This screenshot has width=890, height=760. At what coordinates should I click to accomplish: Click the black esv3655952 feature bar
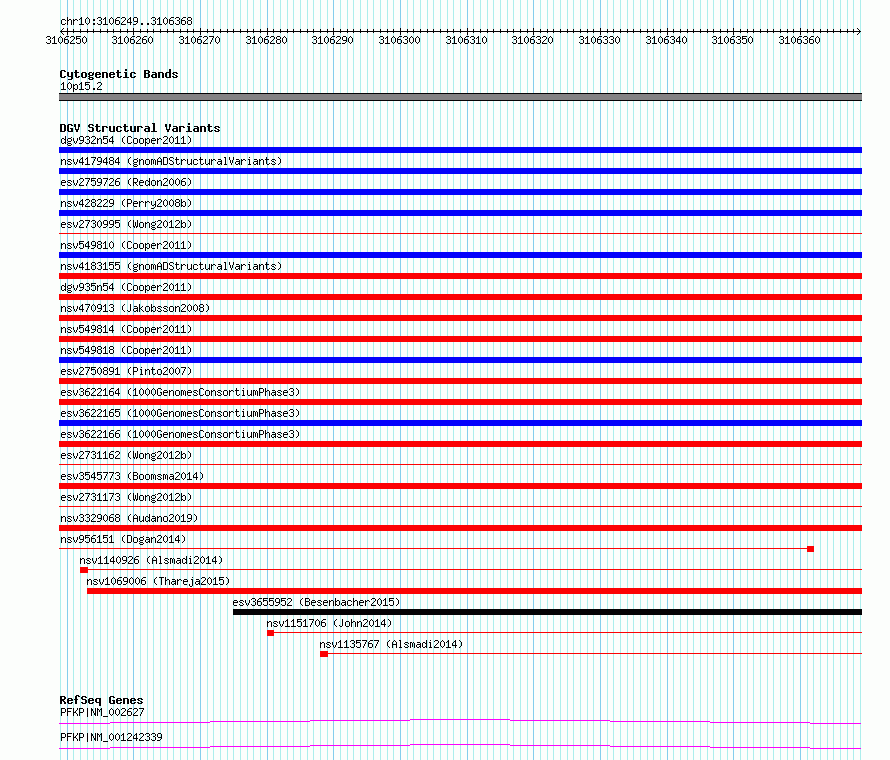547,612
